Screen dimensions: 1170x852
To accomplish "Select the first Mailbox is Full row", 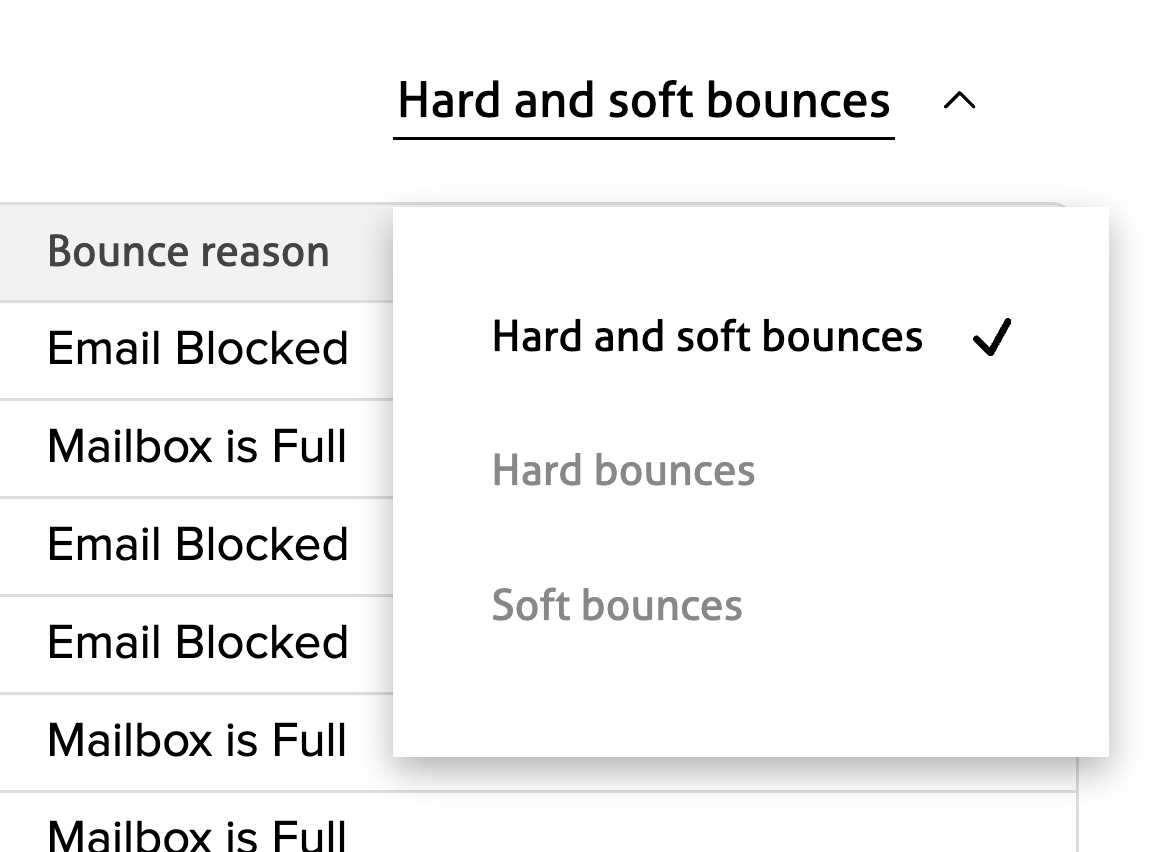I will click(197, 446).
